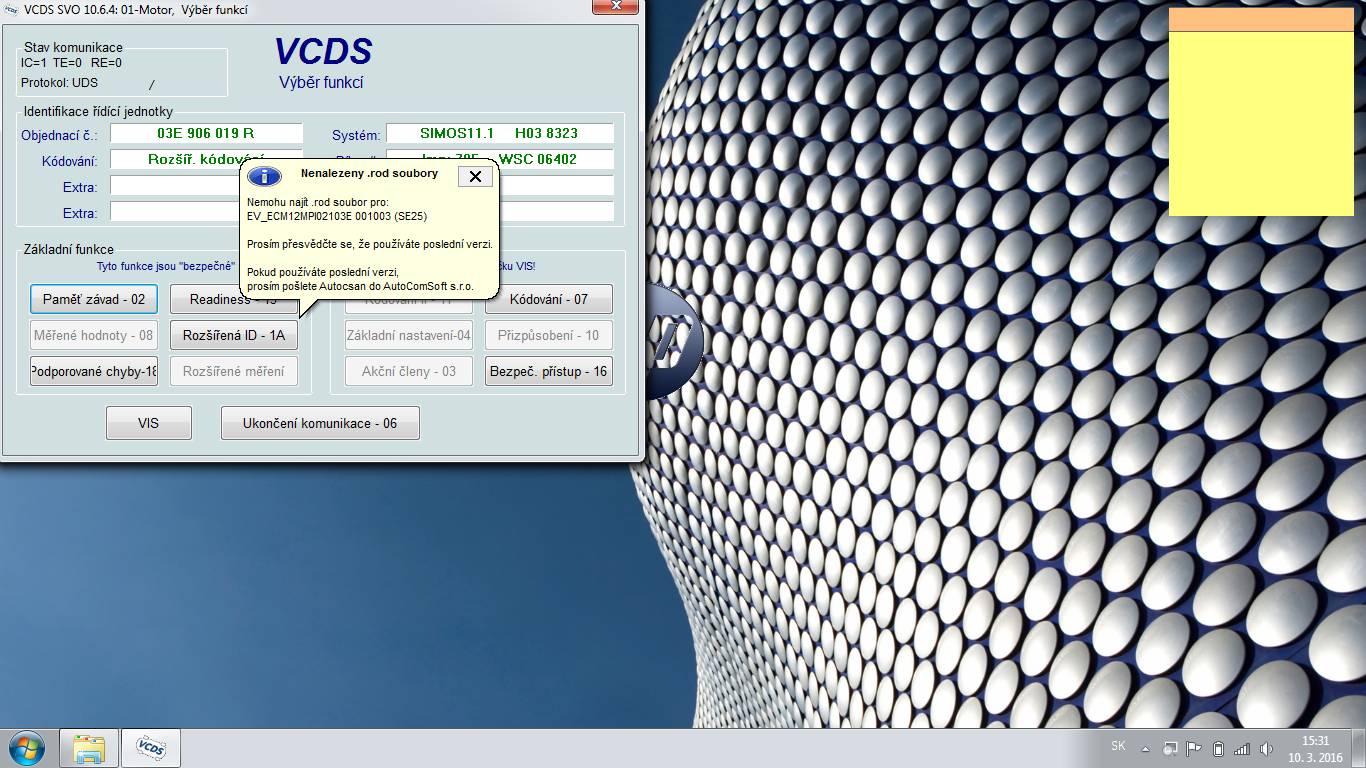Open Paměť závad - 02
The image size is (1366, 768).
(x=94, y=299)
